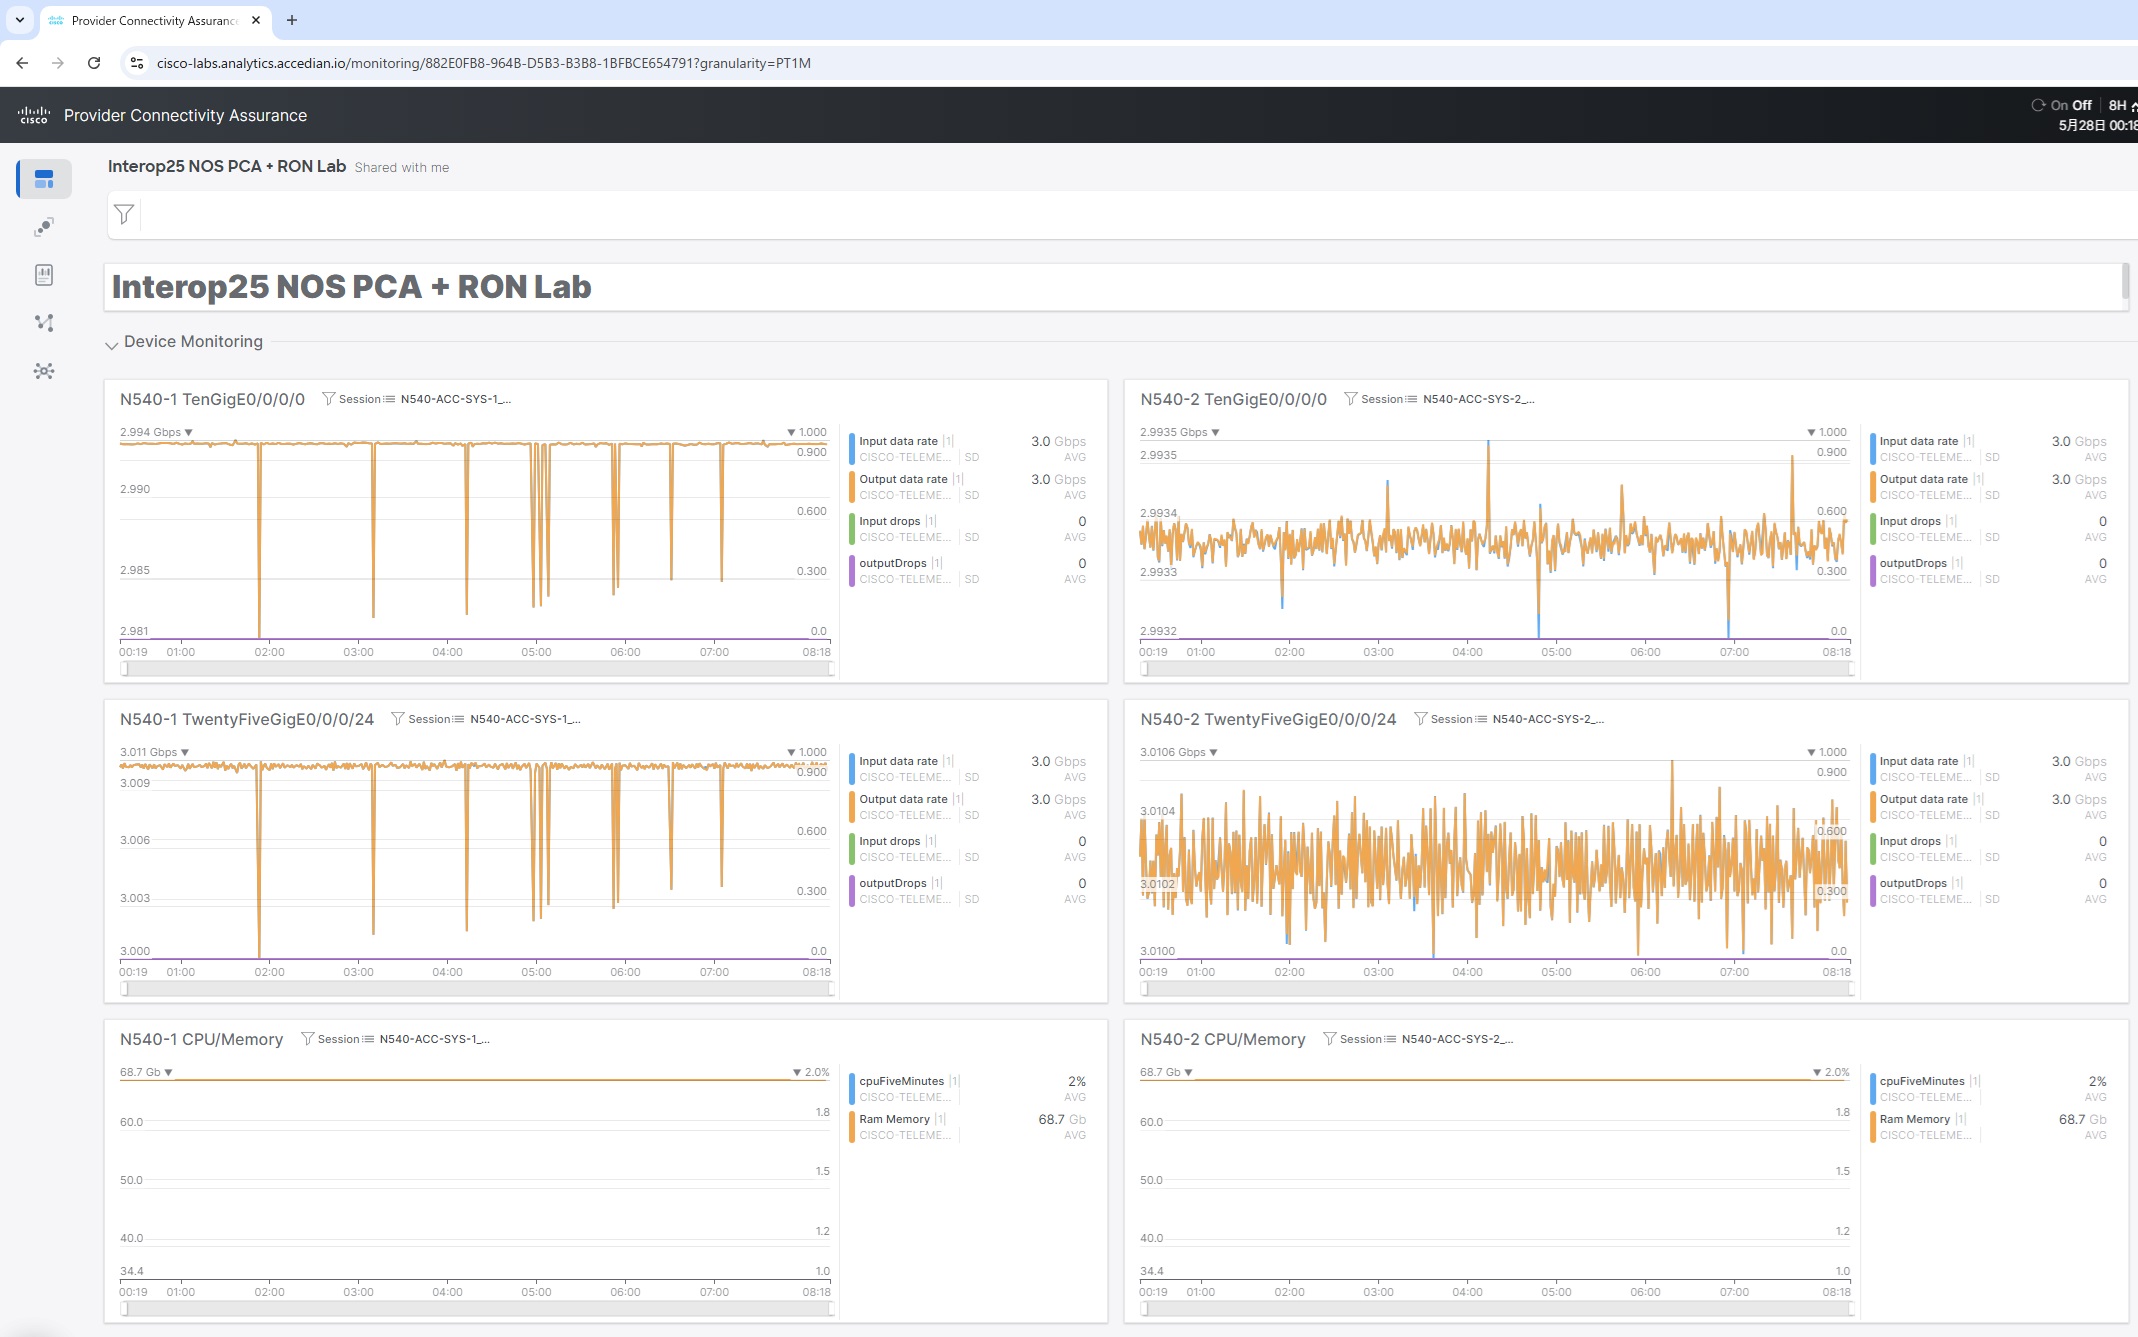Viewport: 2138px width, 1337px height.
Task: Turn auto-refresh On
Action: [2059, 105]
